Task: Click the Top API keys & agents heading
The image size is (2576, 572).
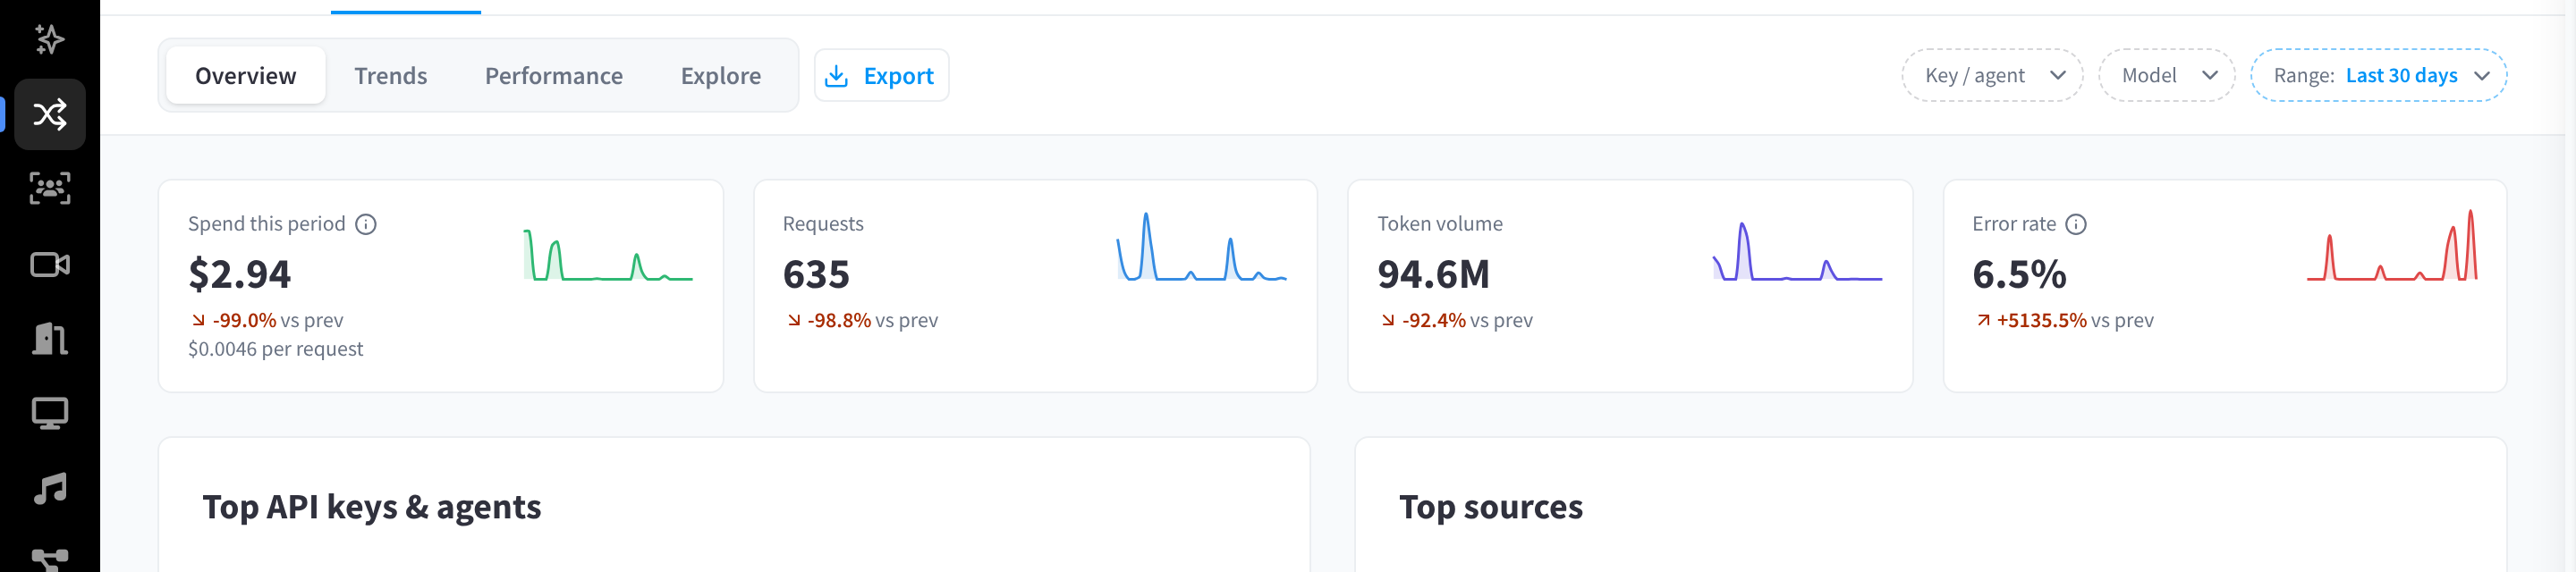Action: pyautogui.click(x=372, y=507)
